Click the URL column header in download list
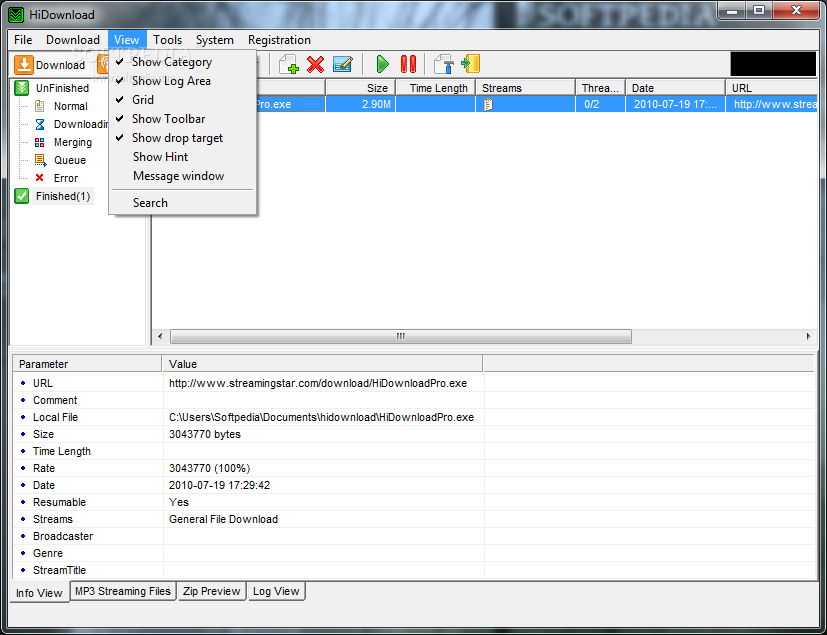827x635 pixels. [772, 88]
